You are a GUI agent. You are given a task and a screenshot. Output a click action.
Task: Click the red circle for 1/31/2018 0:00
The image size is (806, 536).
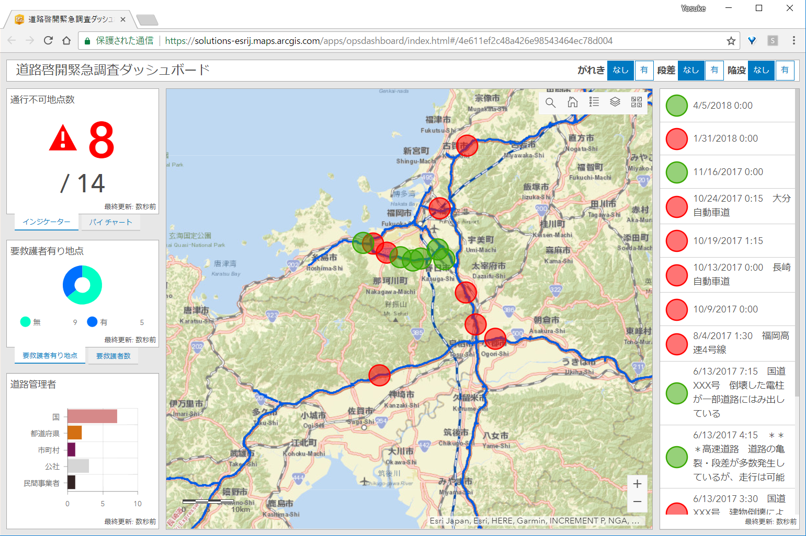(x=676, y=139)
